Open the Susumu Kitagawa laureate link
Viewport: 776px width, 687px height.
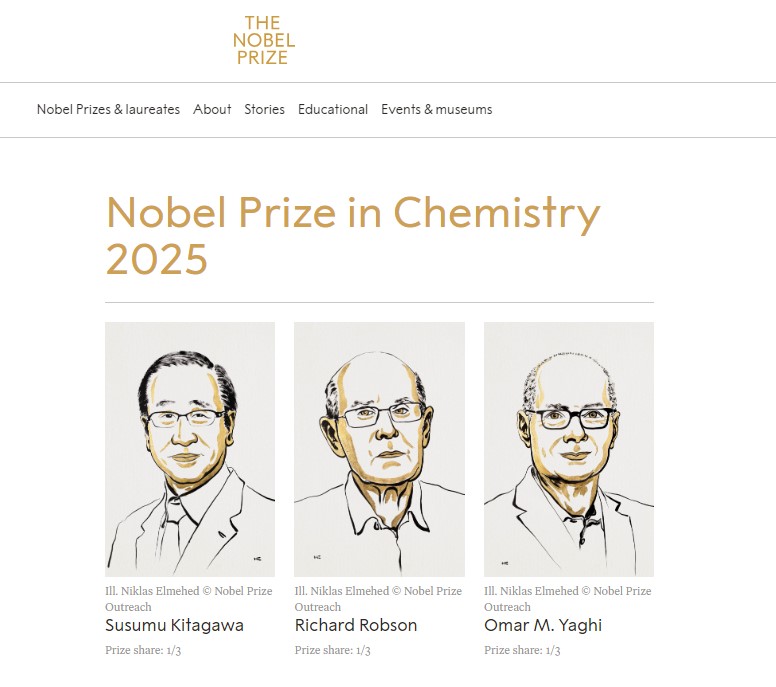(x=174, y=626)
